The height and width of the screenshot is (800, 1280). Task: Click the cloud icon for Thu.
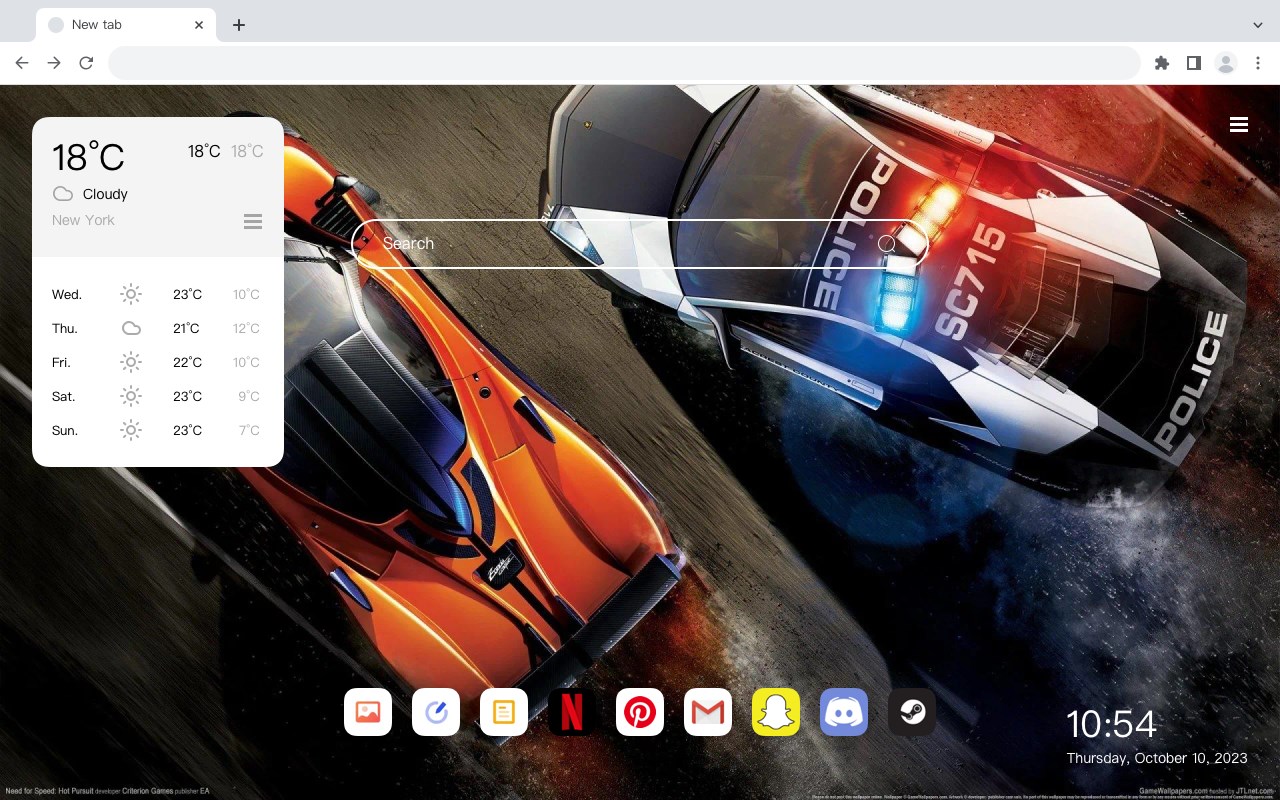pos(131,328)
